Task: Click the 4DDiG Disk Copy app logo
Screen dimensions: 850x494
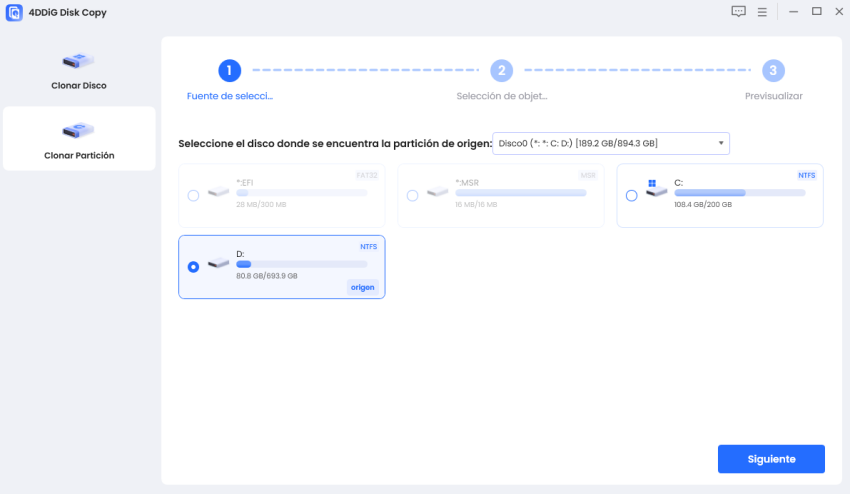Action: (15, 12)
